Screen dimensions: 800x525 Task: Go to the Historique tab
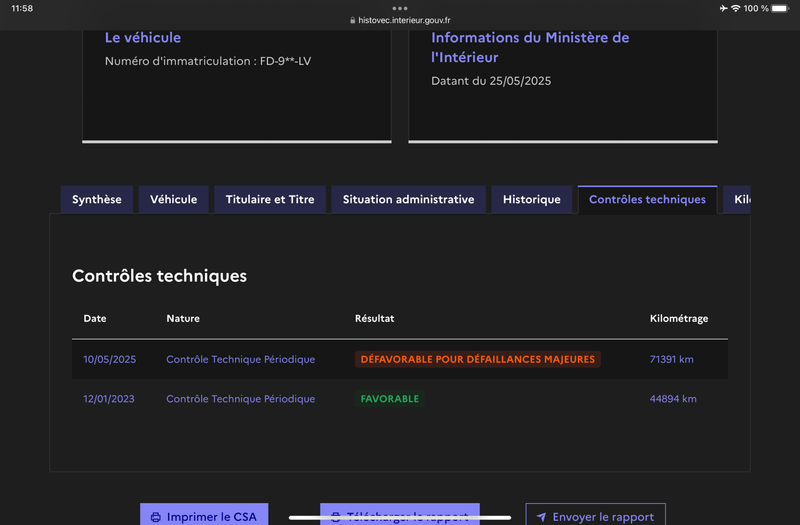[532, 199]
